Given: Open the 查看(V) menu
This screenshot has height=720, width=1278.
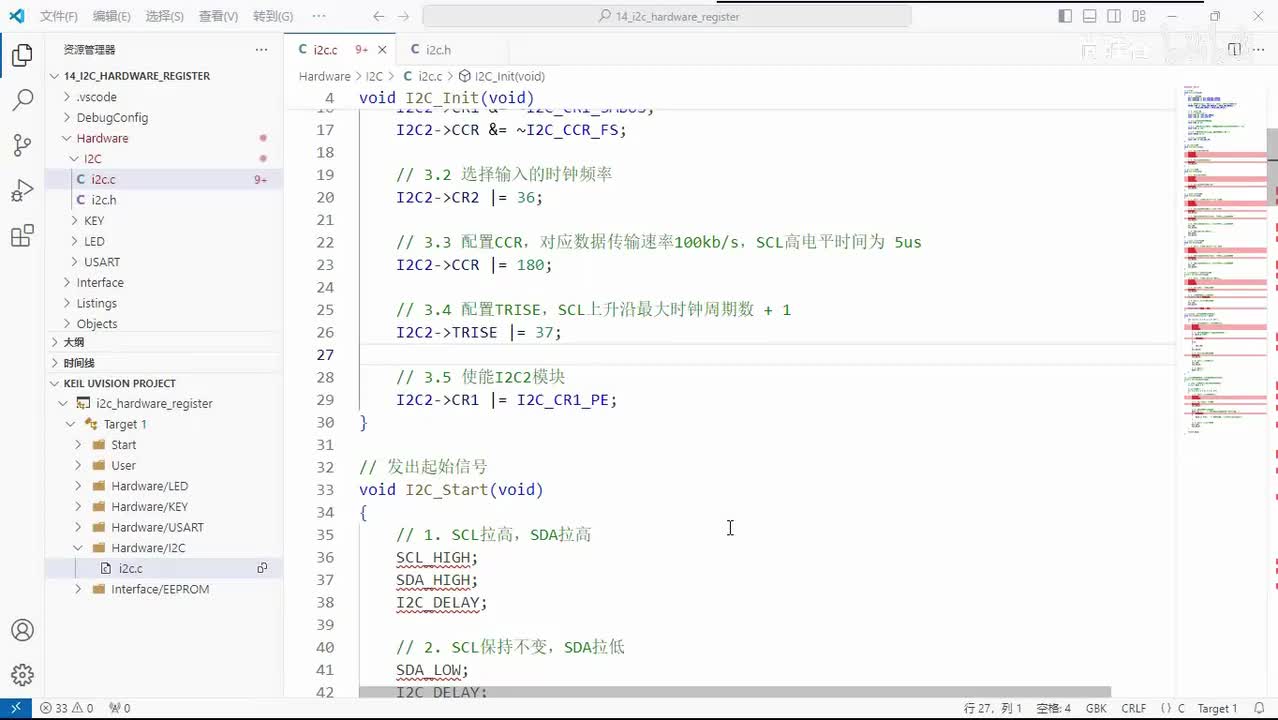Looking at the screenshot, I should (x=218, y=16).
